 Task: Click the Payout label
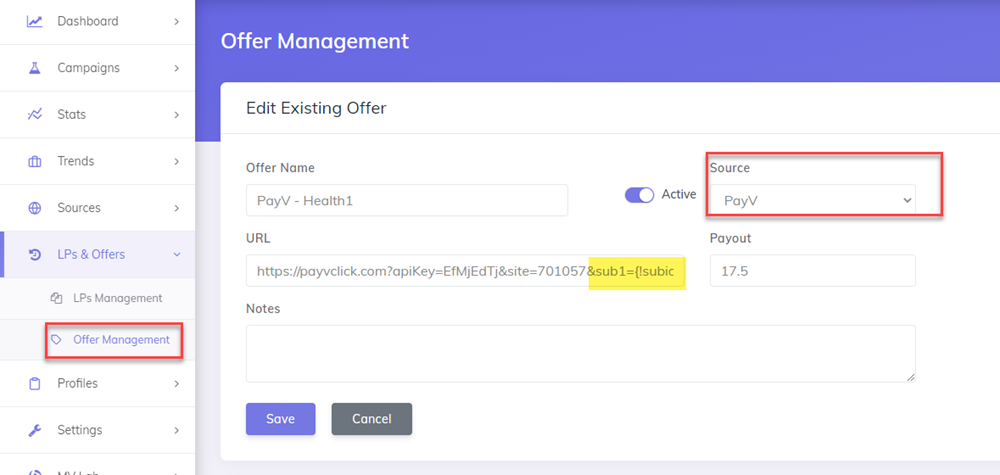coord(730,238)
